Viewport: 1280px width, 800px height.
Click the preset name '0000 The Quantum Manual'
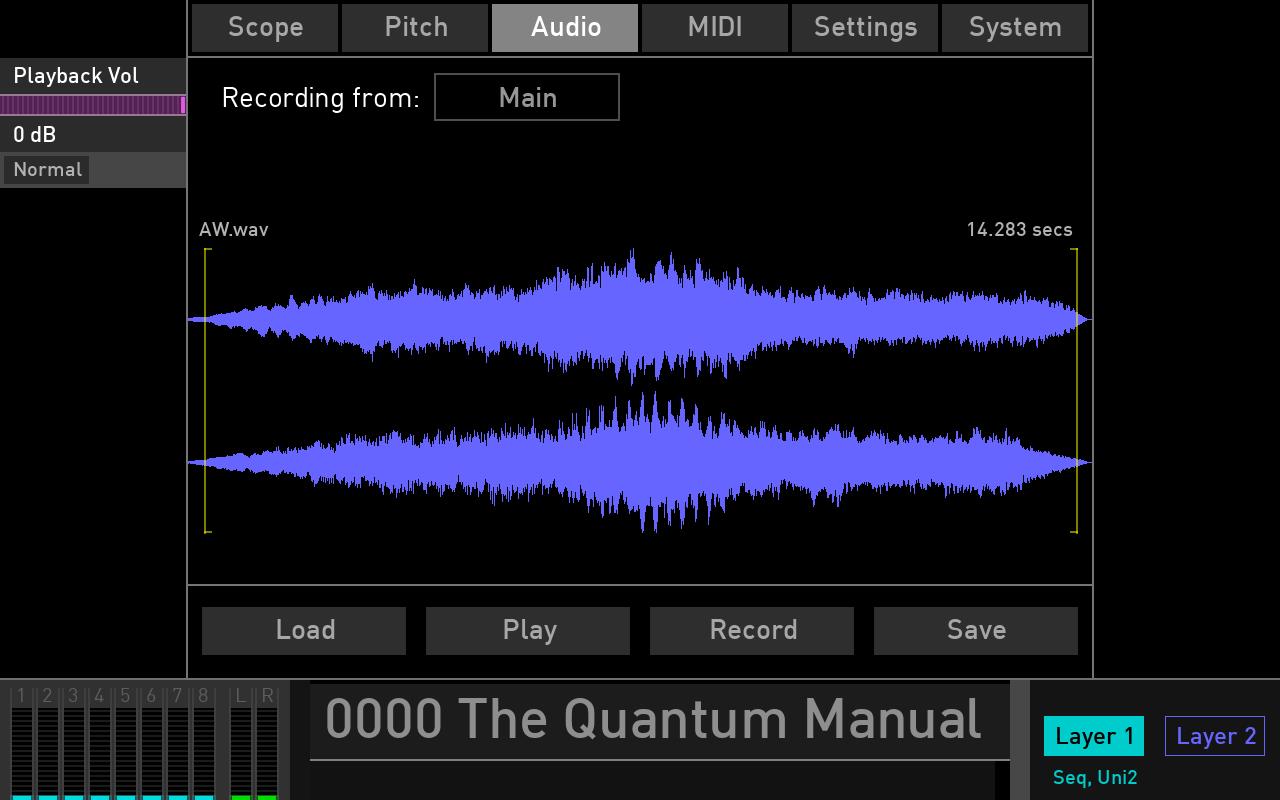[655, 719]
